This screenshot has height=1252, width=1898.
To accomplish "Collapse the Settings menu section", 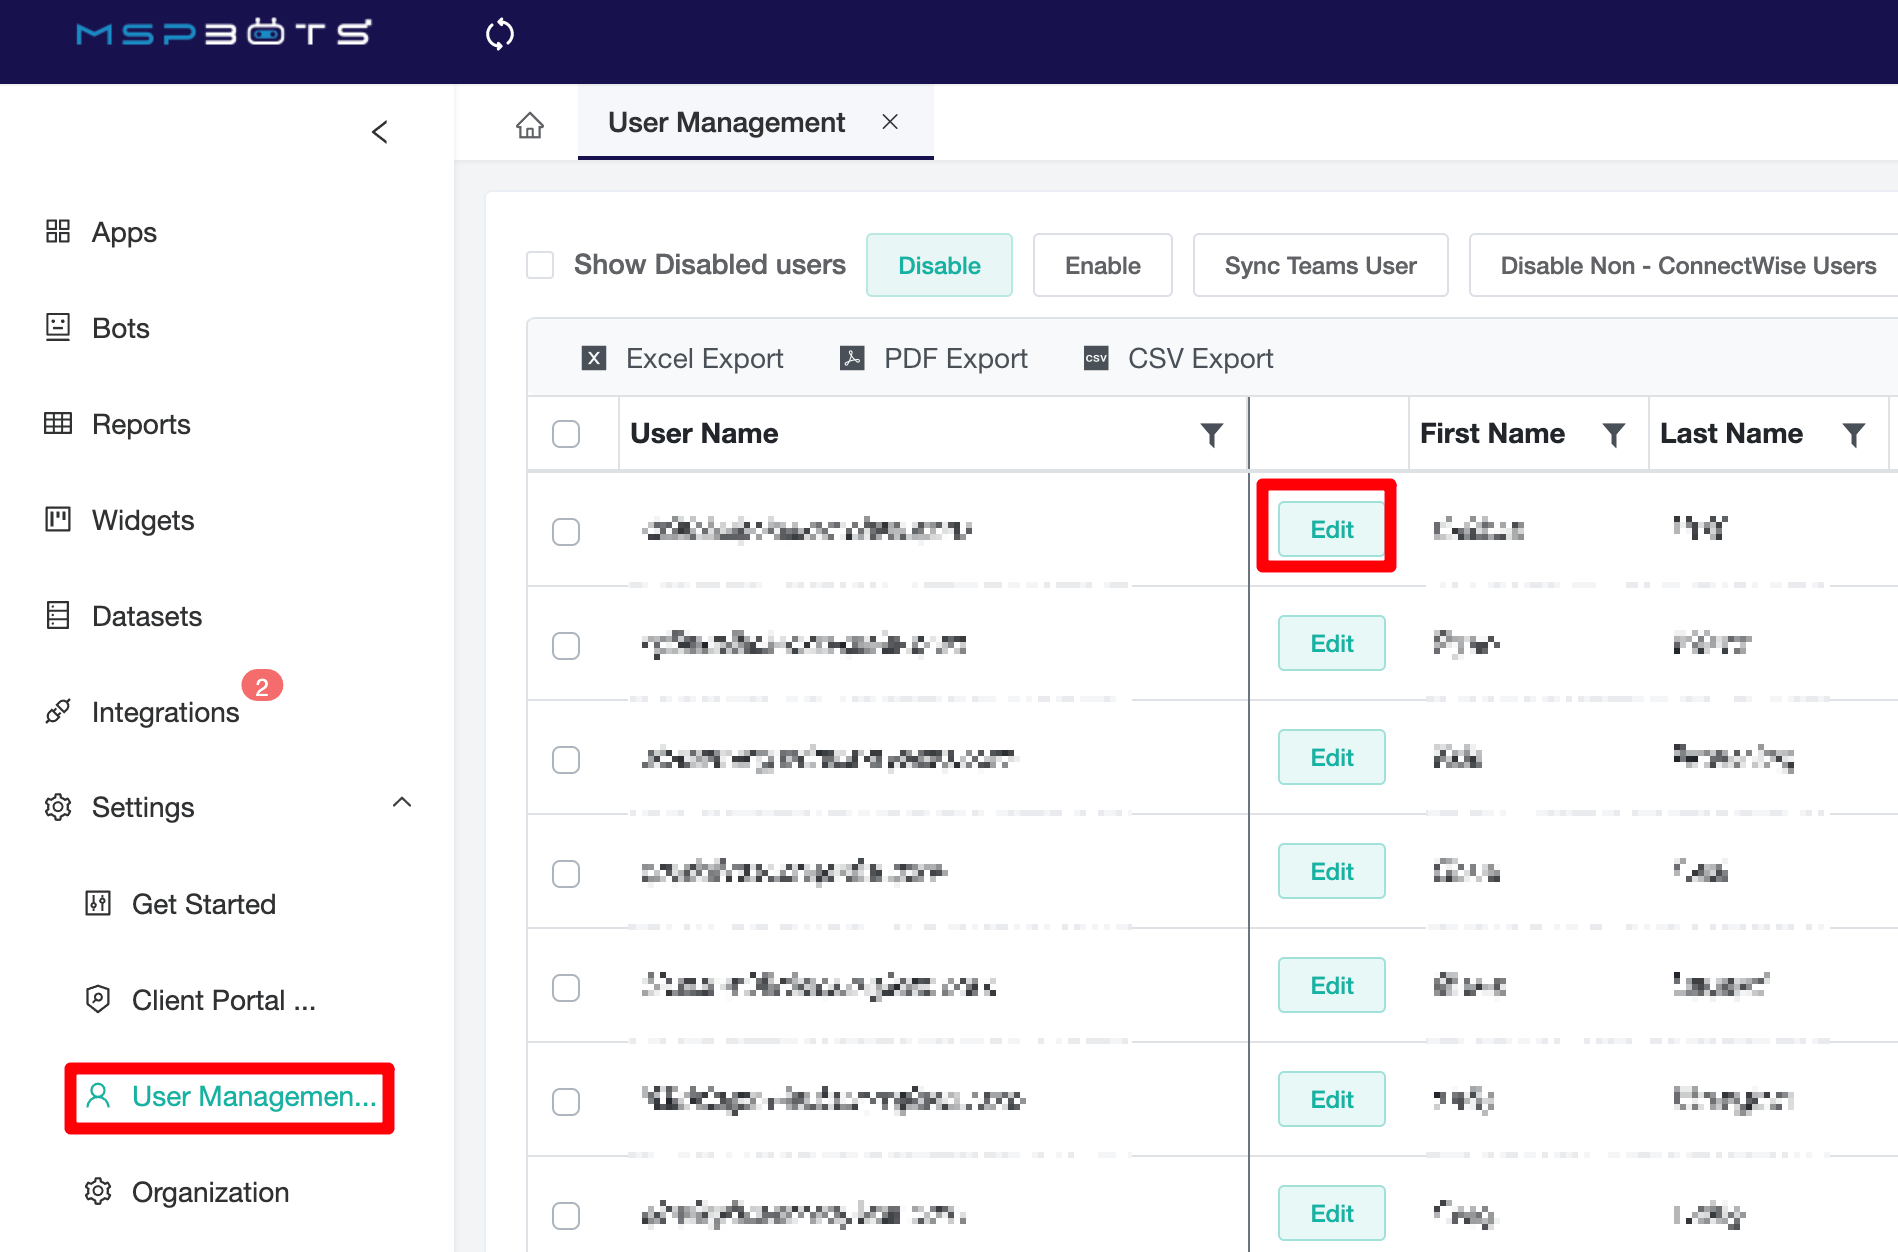I will click(403, 803).
